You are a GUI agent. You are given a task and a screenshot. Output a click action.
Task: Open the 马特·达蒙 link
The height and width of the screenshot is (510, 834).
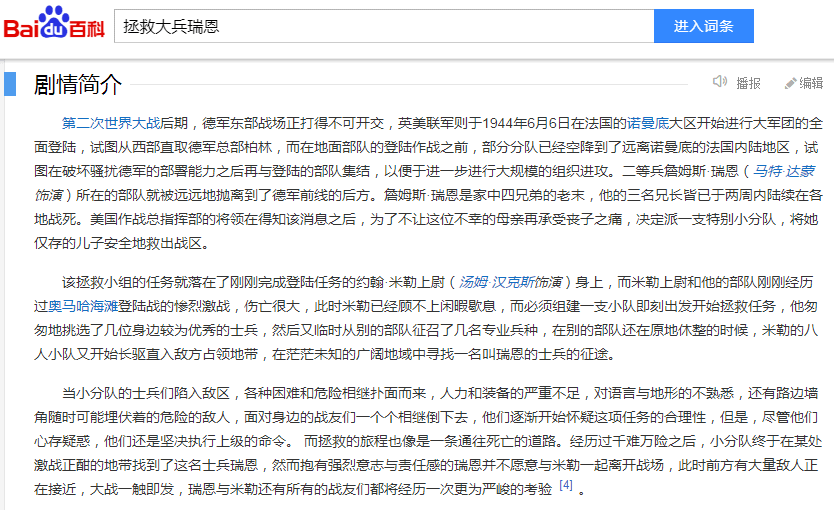tap(784, 171)
